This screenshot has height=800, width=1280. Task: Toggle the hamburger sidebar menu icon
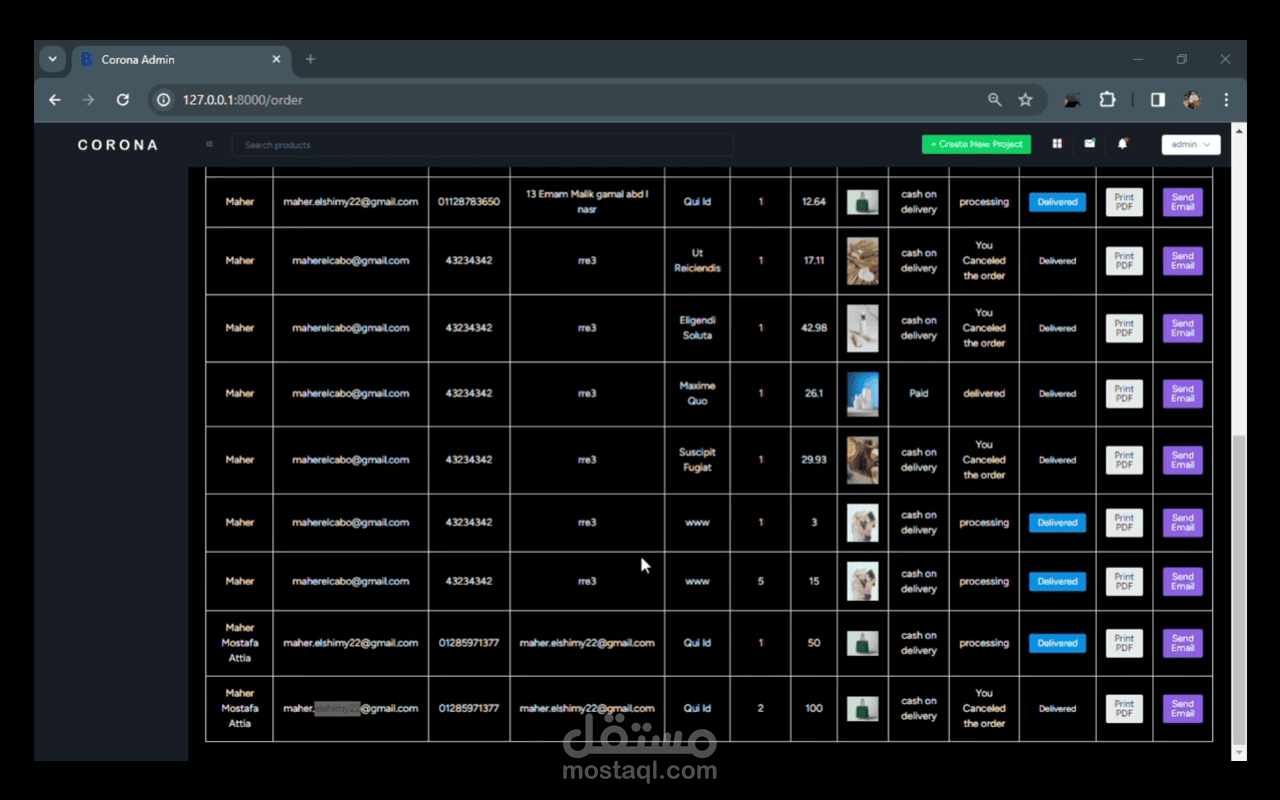209,144
